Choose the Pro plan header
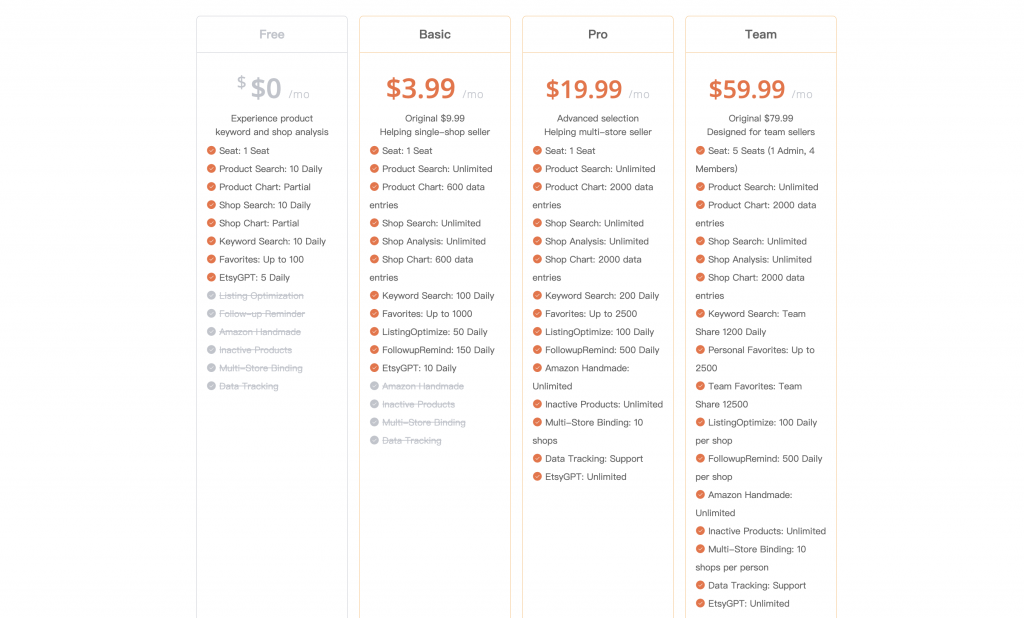This screenshot has width=1024, height=618. (x=598, y=34)
